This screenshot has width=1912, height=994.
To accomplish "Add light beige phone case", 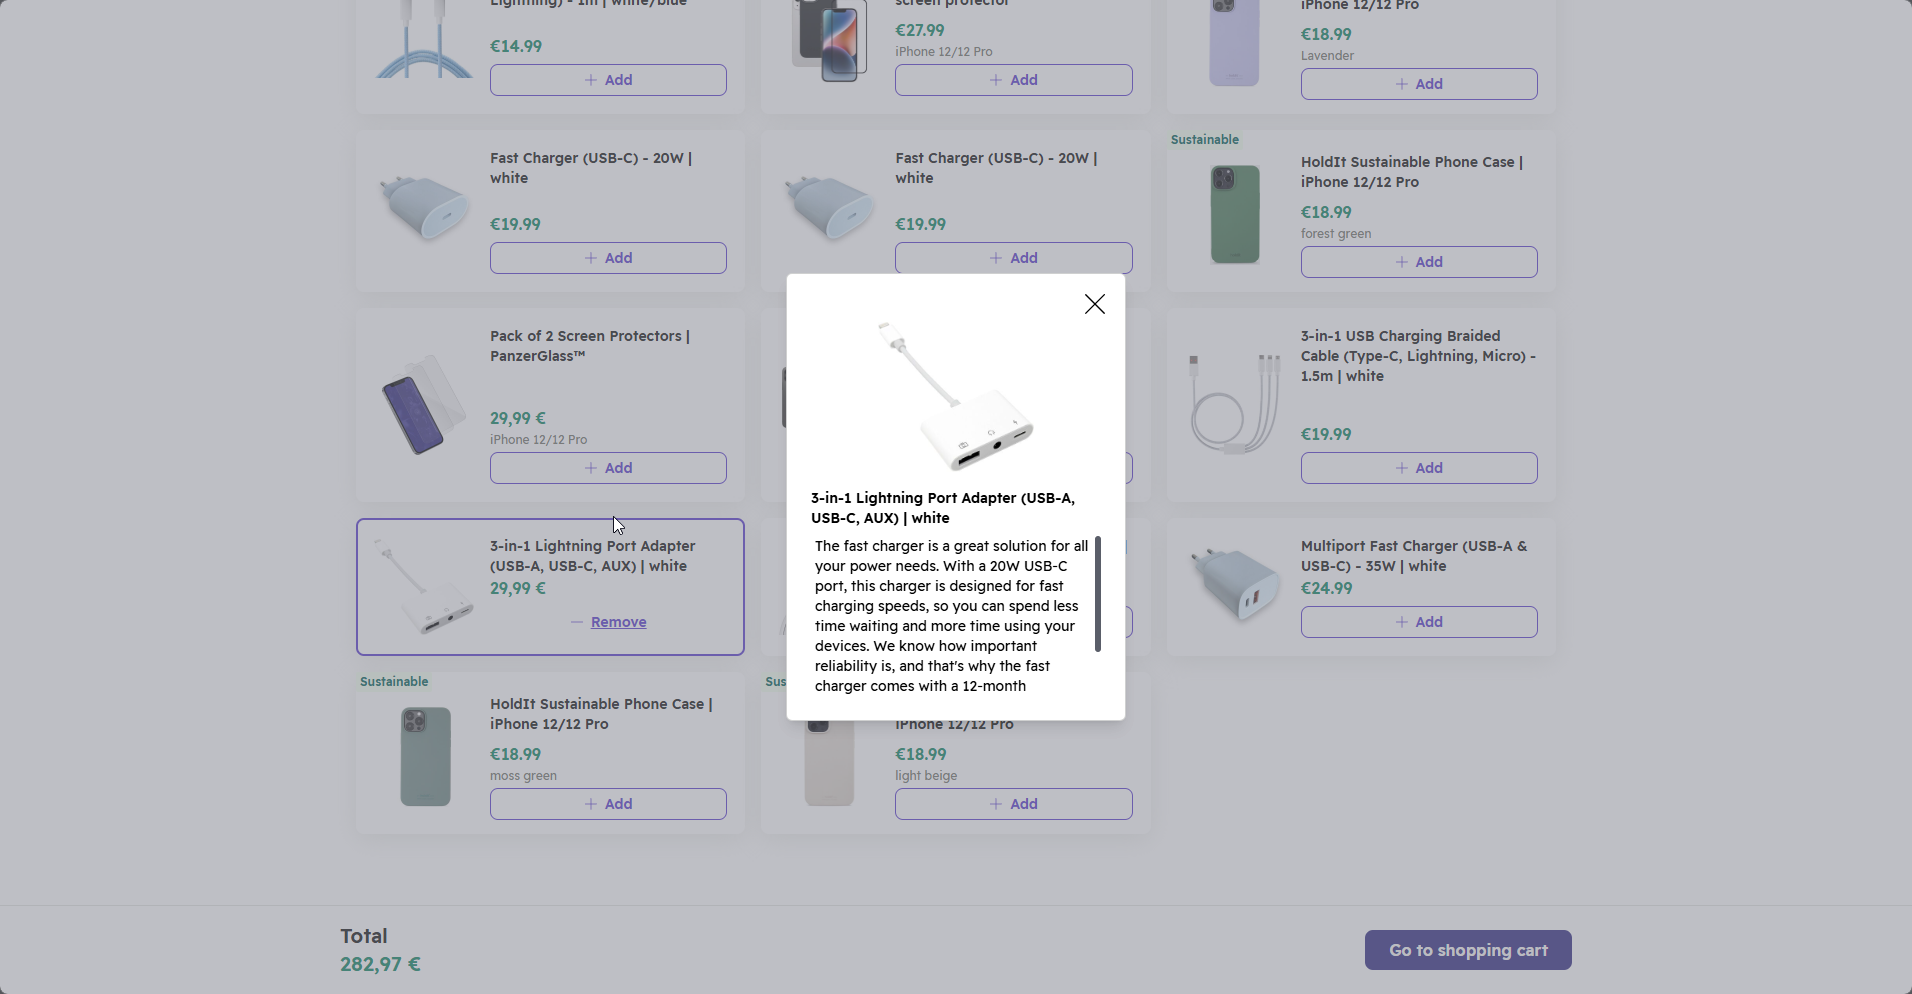I will tap(1013, 804).
